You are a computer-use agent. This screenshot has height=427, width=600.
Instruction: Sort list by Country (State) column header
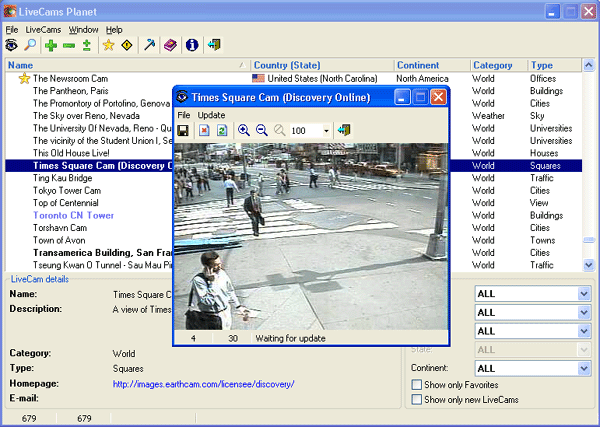322,65
